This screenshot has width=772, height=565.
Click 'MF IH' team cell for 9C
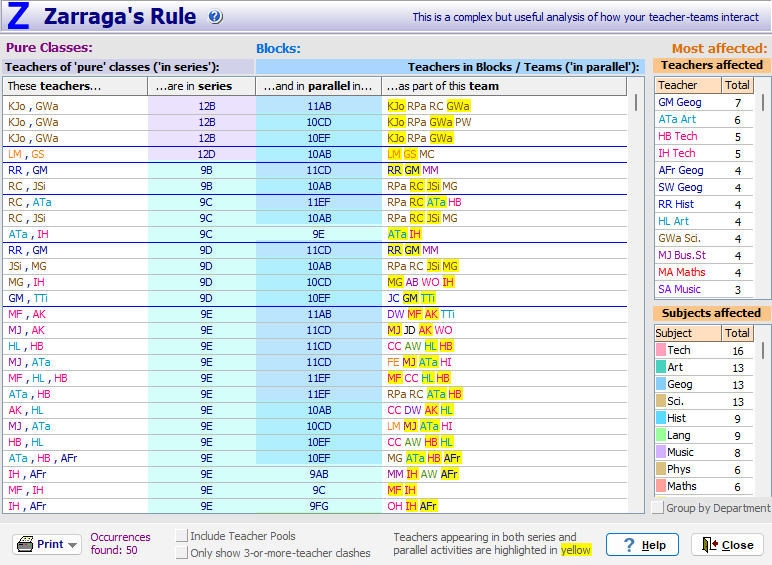pyautogui.click(x=504, y=490)
